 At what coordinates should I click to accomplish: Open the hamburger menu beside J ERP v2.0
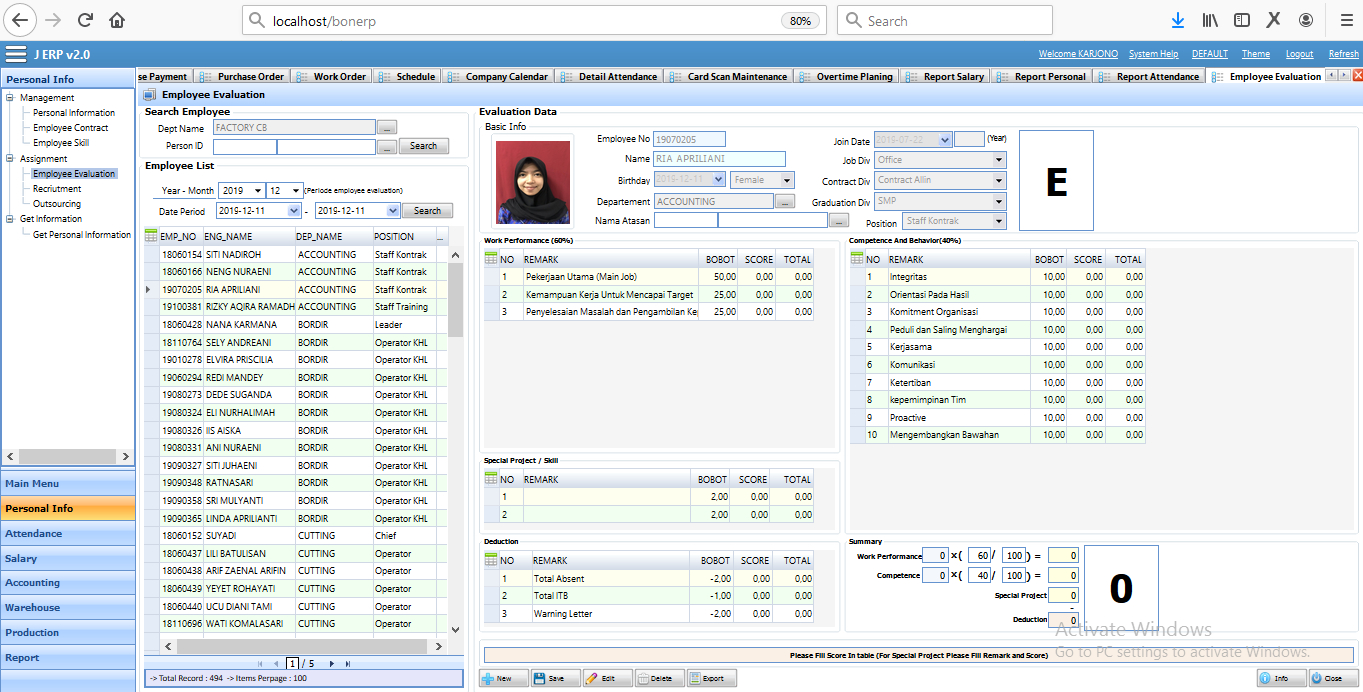click(x=15, y=54)
